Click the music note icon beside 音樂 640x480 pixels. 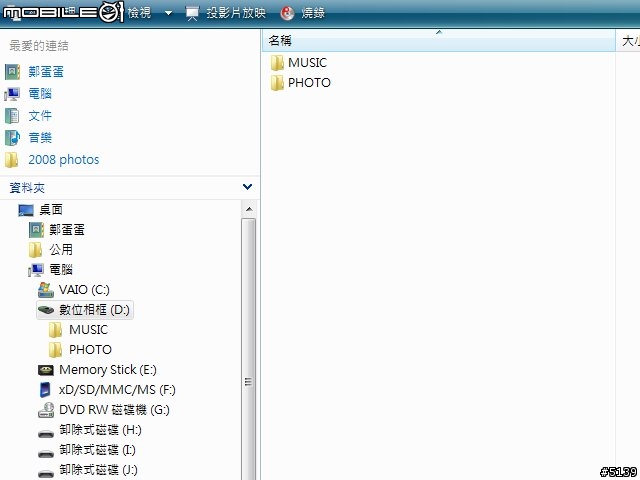[12, 138]
